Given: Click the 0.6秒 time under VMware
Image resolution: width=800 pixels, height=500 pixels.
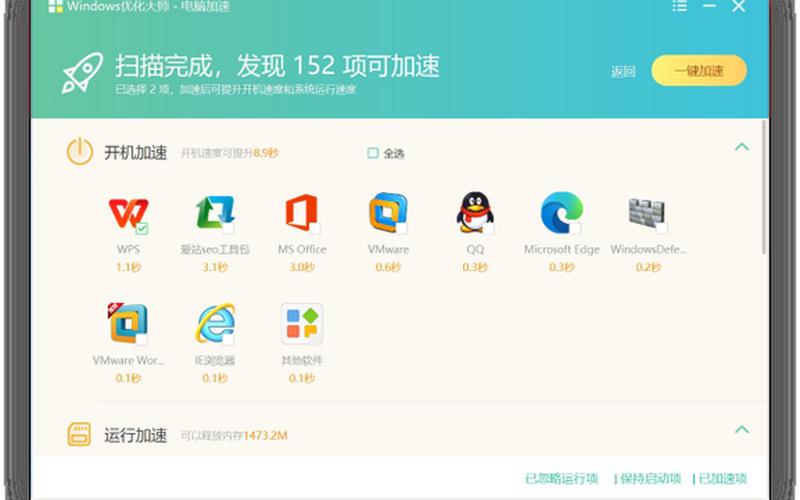Looking at the screenshot, I should 388,267.
